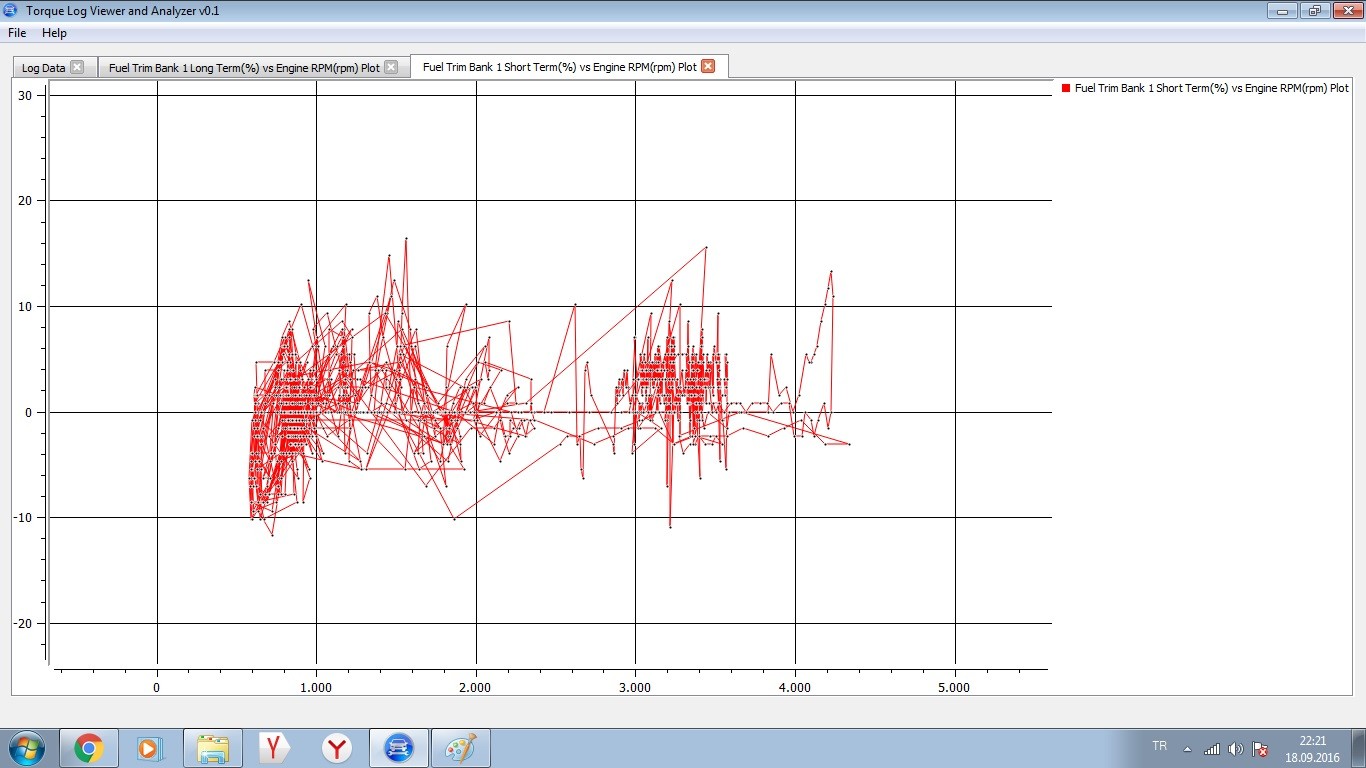This screenshot has width=1366, height=768.
Task: Expand hidden system tray icons arrow
Action: tap(1187, 749)
